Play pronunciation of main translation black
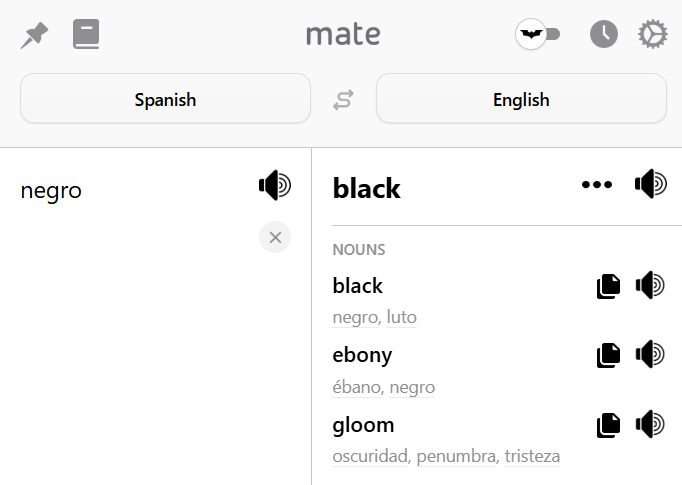Image resolution: width=682 pixels, height=485 pixels. tap(651, 184)
